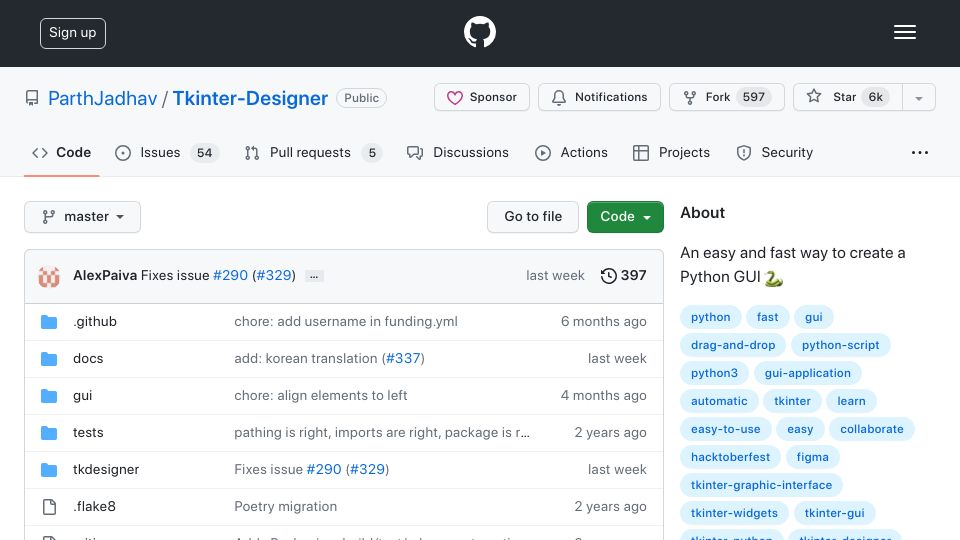Open commit 'pathing is right, imports are right'

click(382, 432)
